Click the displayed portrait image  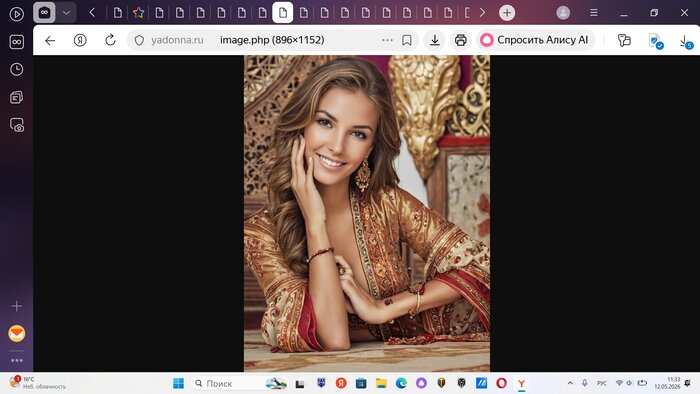pyautogui.click(x=367, y=213)
